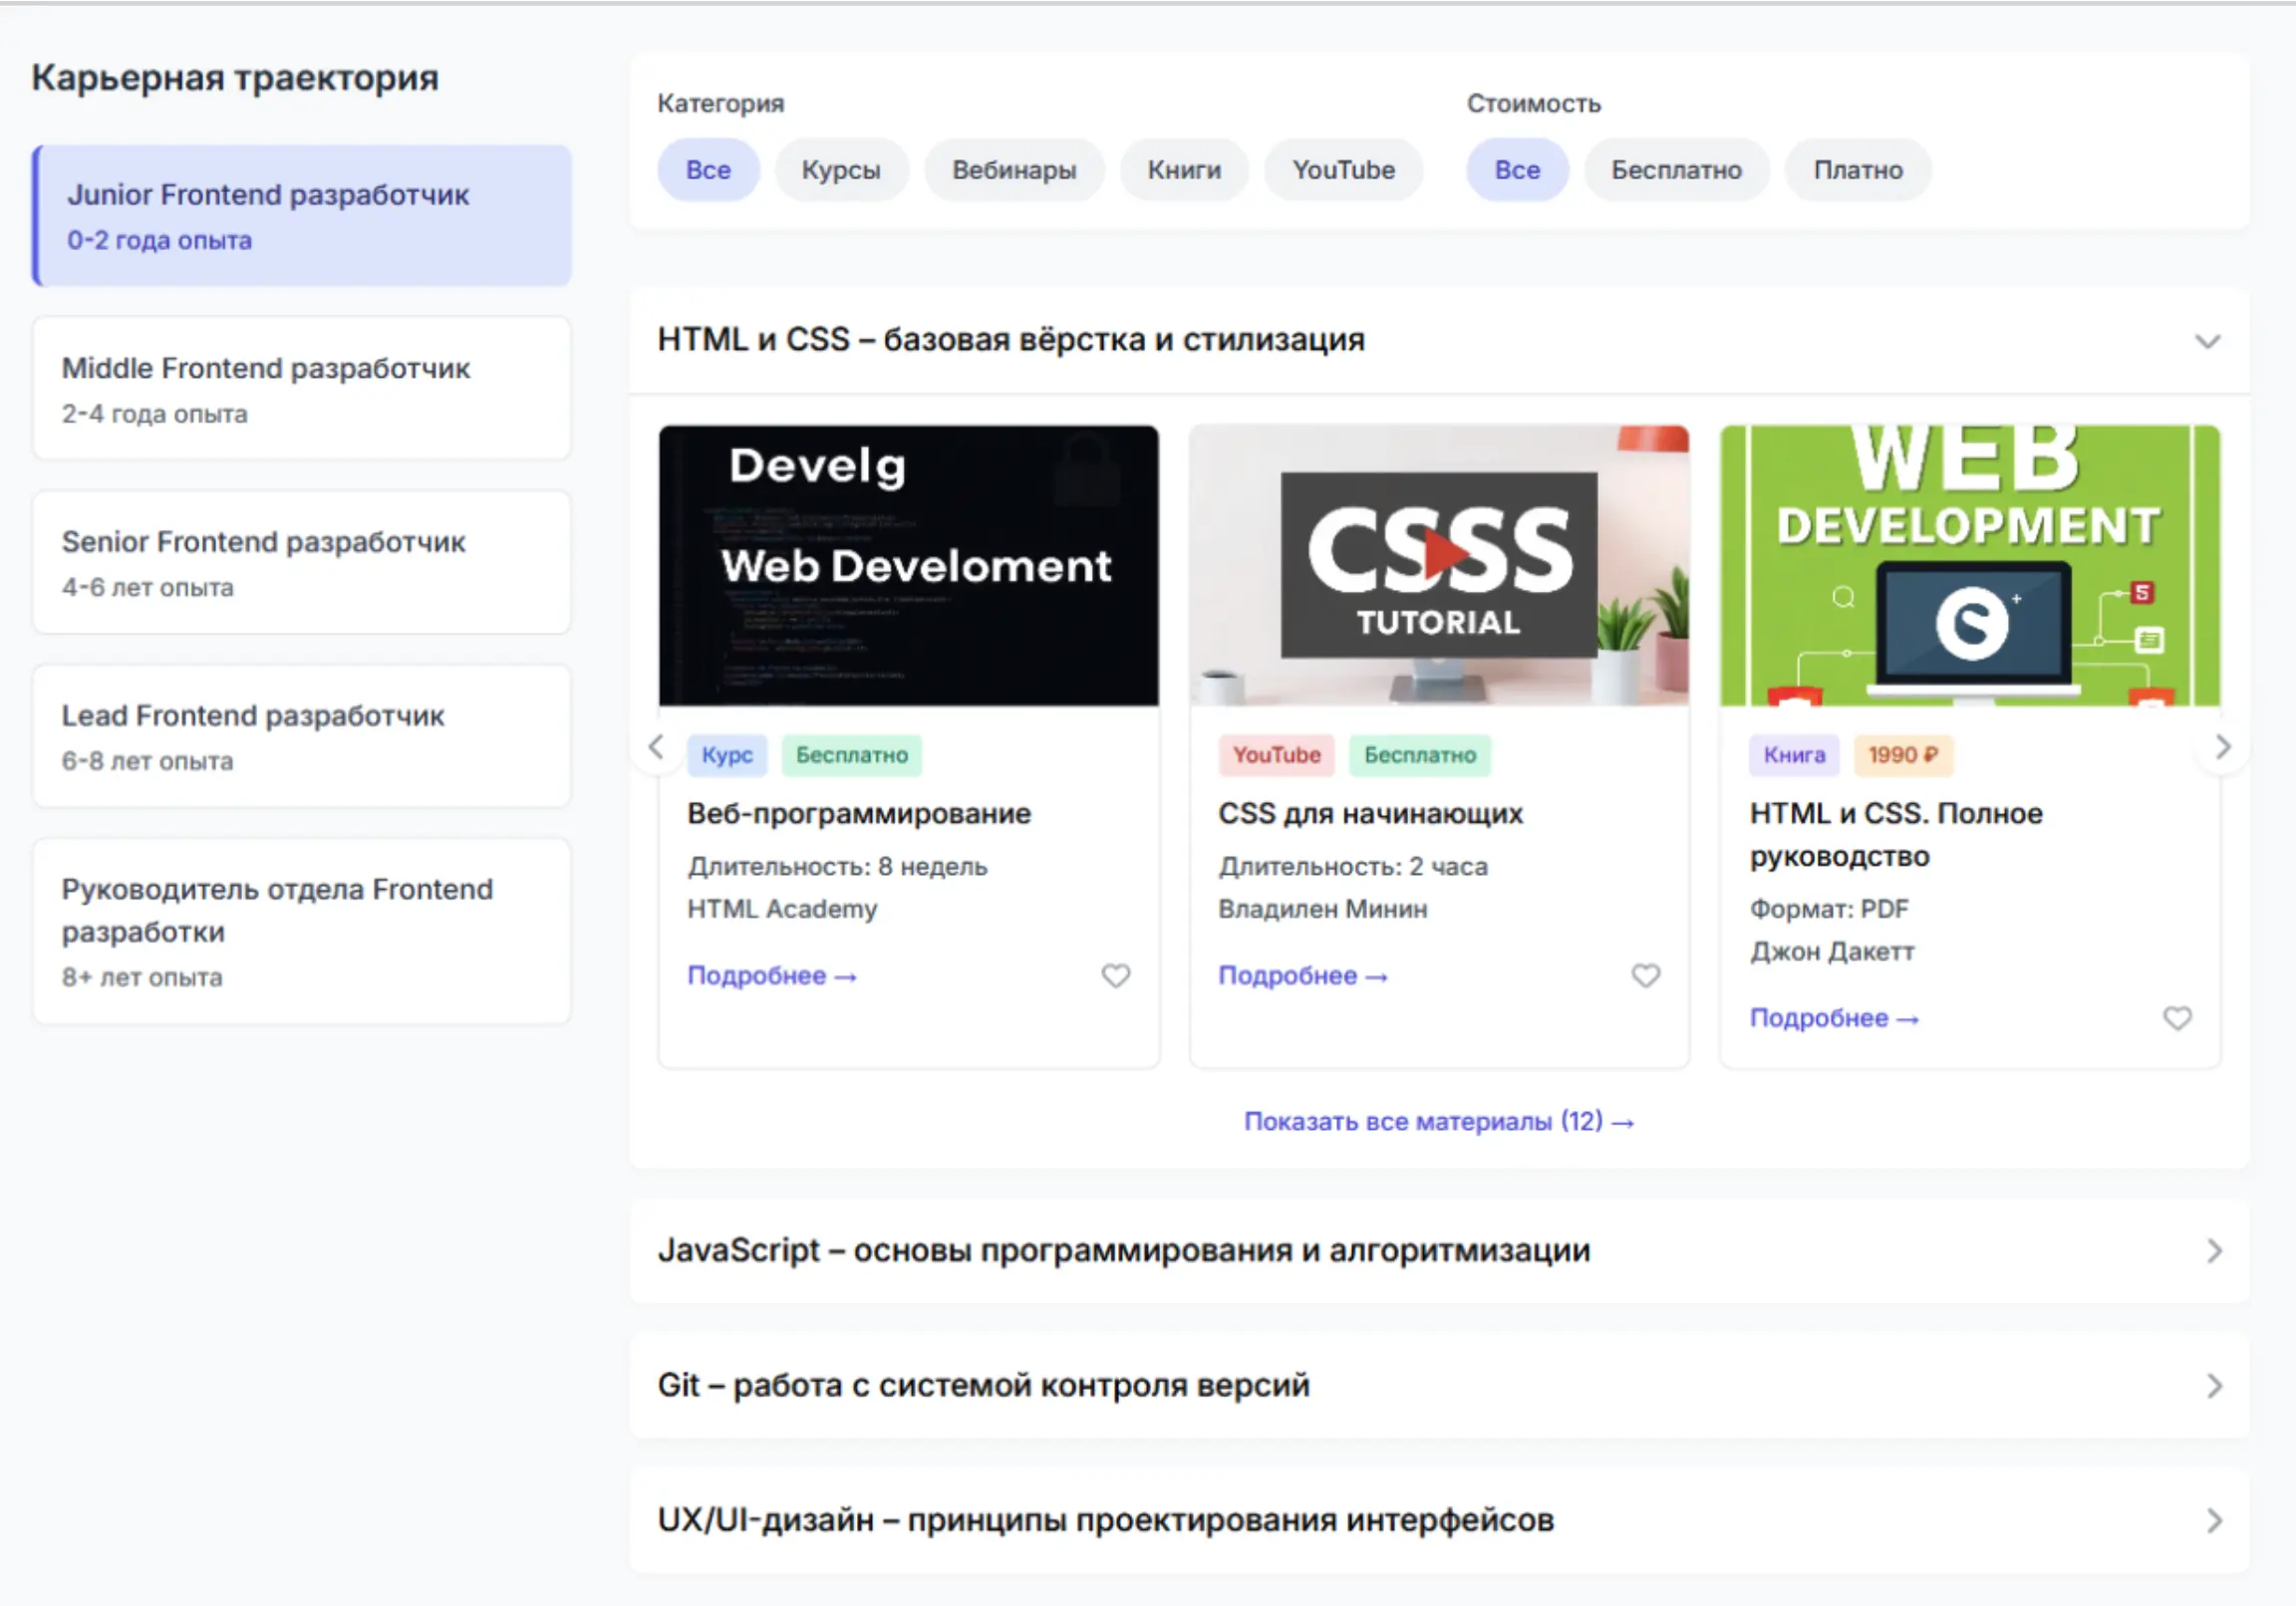Filter category by Курсы

click(841, 170)
